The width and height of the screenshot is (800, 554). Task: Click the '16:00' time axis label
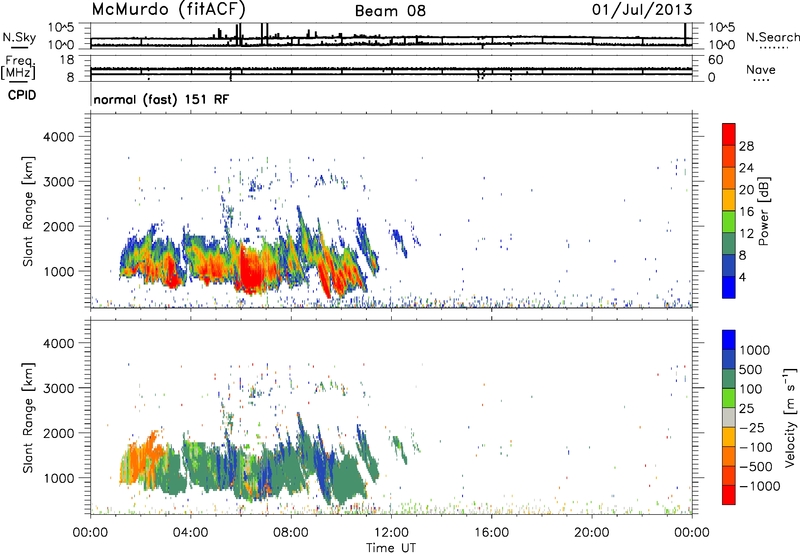[491, 533]
